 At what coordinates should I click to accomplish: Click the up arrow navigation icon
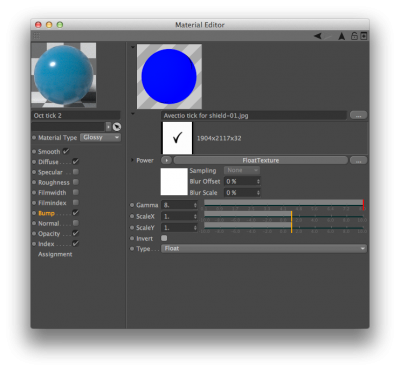point(342,36)
